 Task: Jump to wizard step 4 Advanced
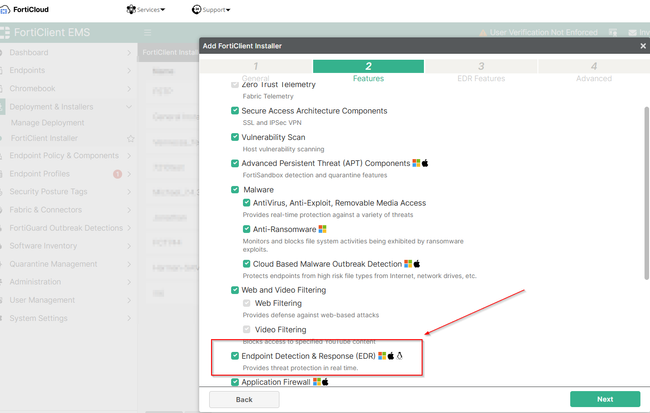pos(594,71)
